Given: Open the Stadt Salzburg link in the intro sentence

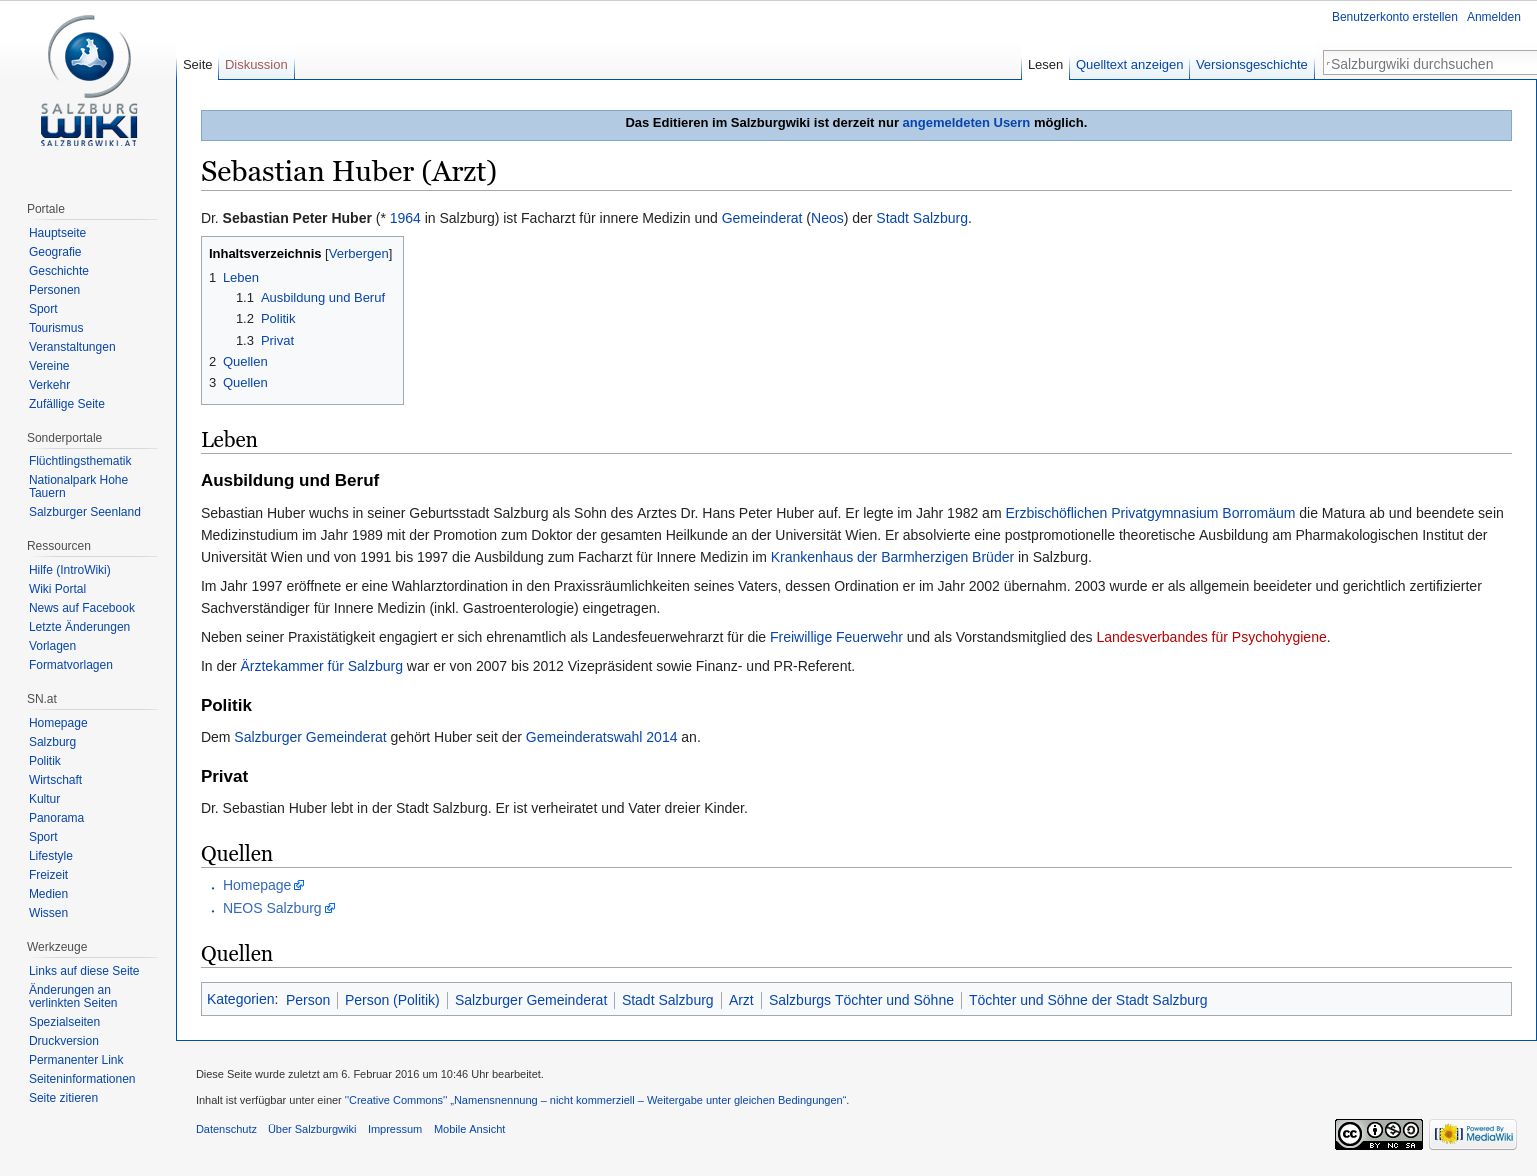Looking at the screenshot, I should click(x=922, y=218).
